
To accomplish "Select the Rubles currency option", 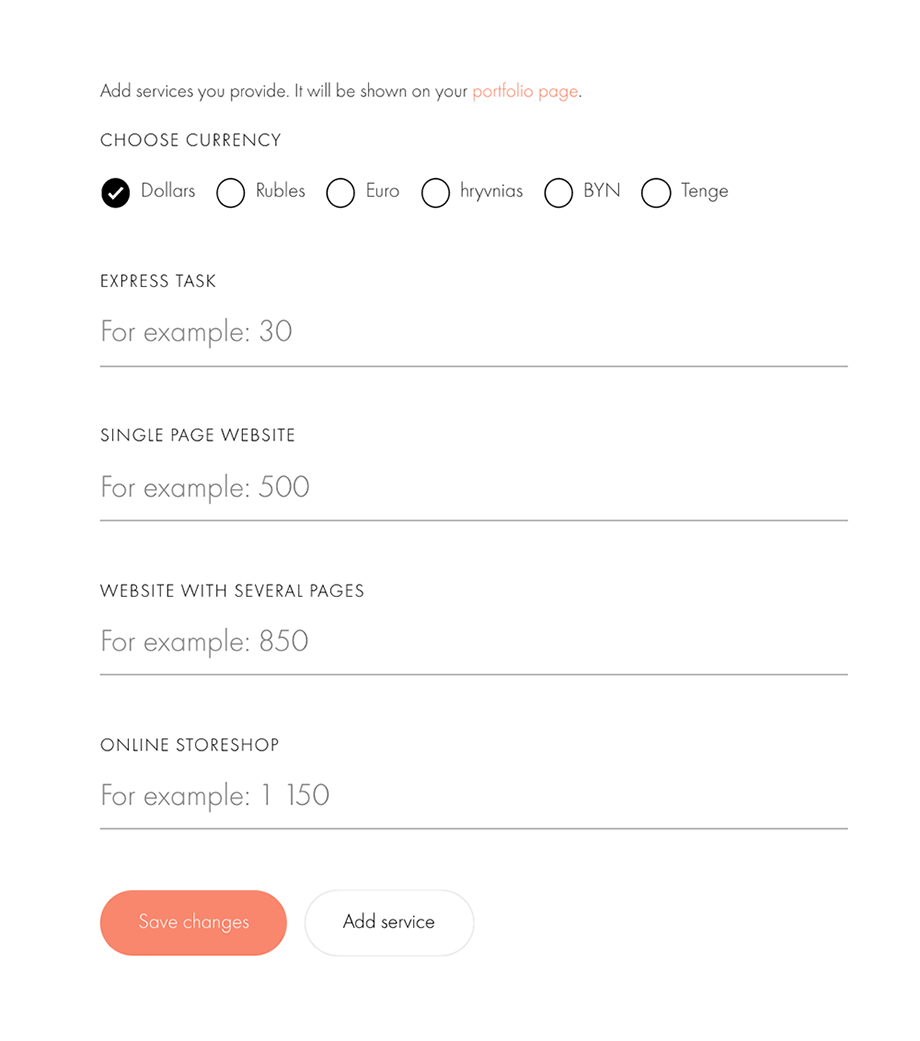I will click(231, 192).
